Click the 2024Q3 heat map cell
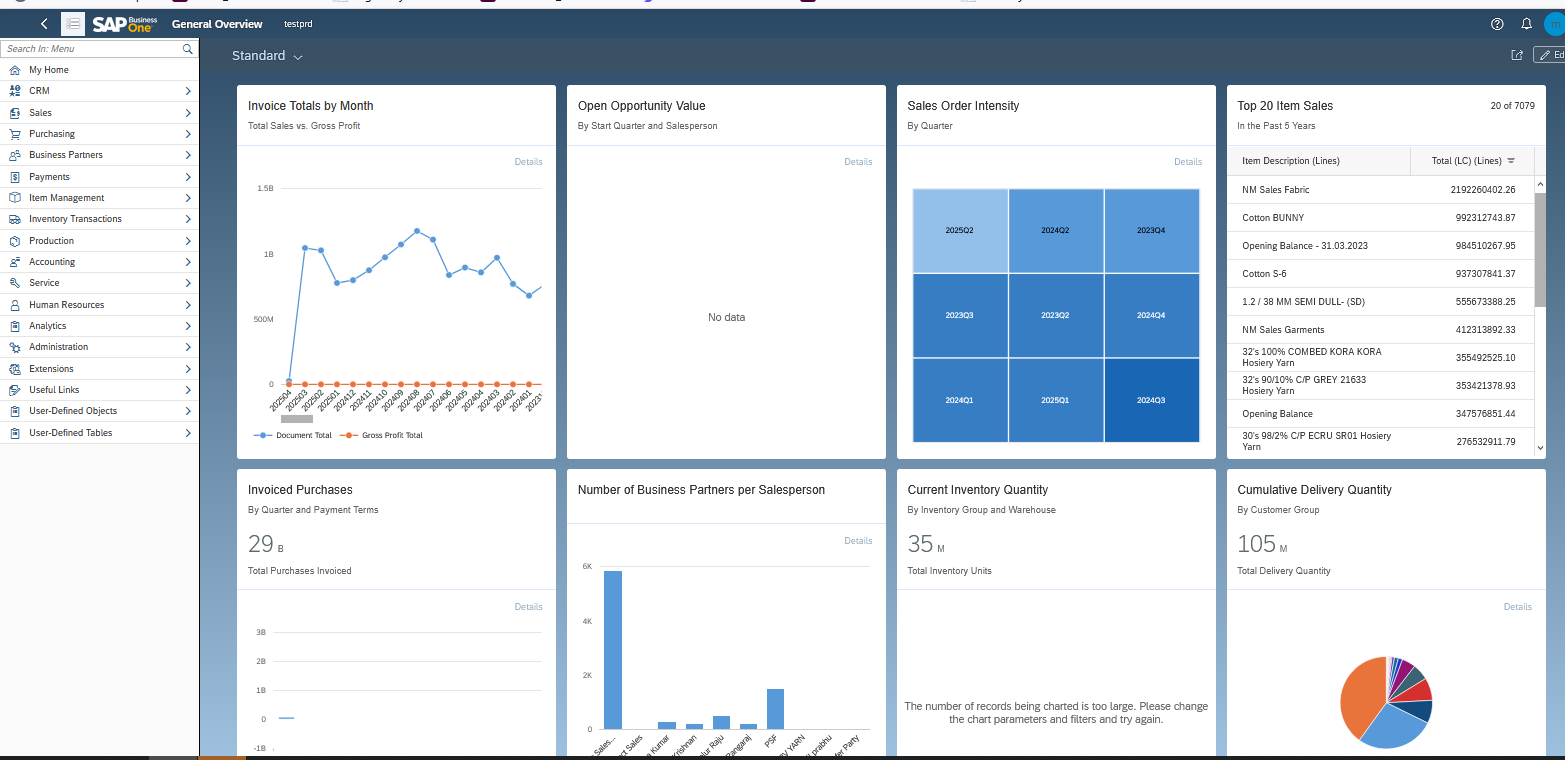 tap(1151, 400)
